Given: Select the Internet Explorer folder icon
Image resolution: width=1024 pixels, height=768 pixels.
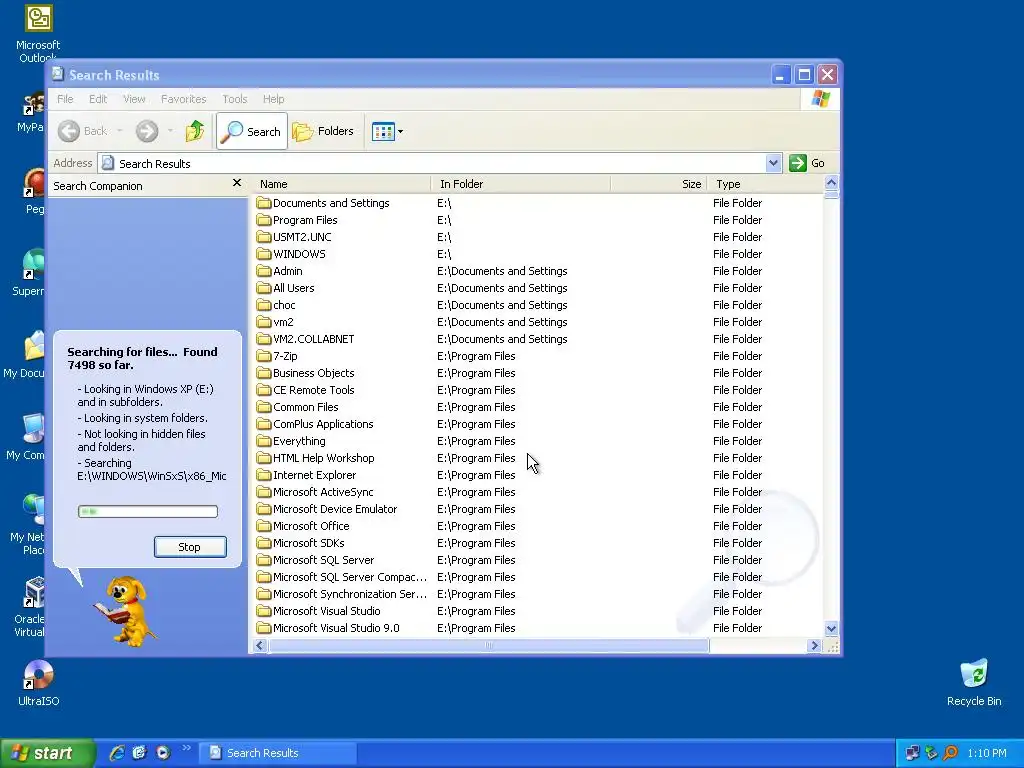Looking at the screenshot, I should point(264,475).
